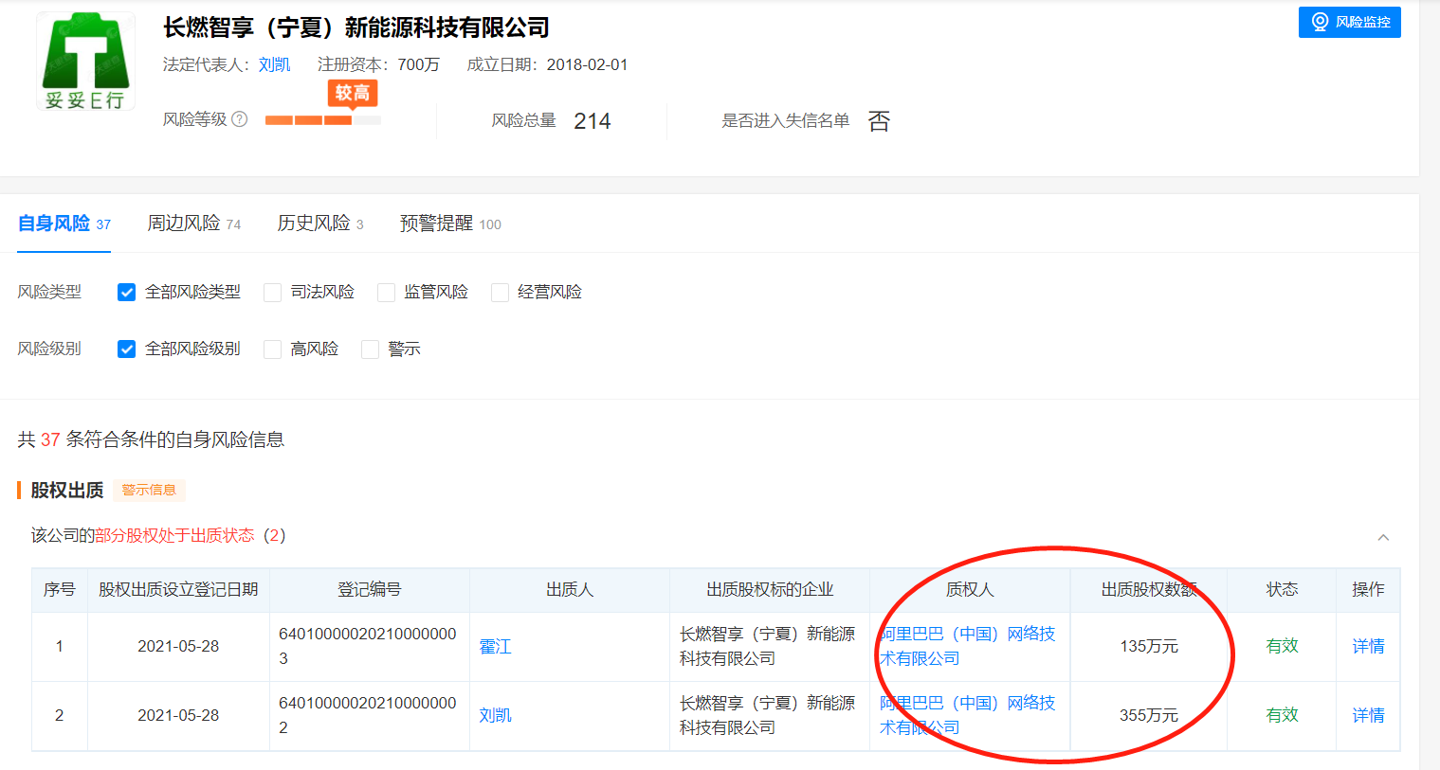
Task: Switch to the 自身风险 tab
Action: click(x=64, y=224)
